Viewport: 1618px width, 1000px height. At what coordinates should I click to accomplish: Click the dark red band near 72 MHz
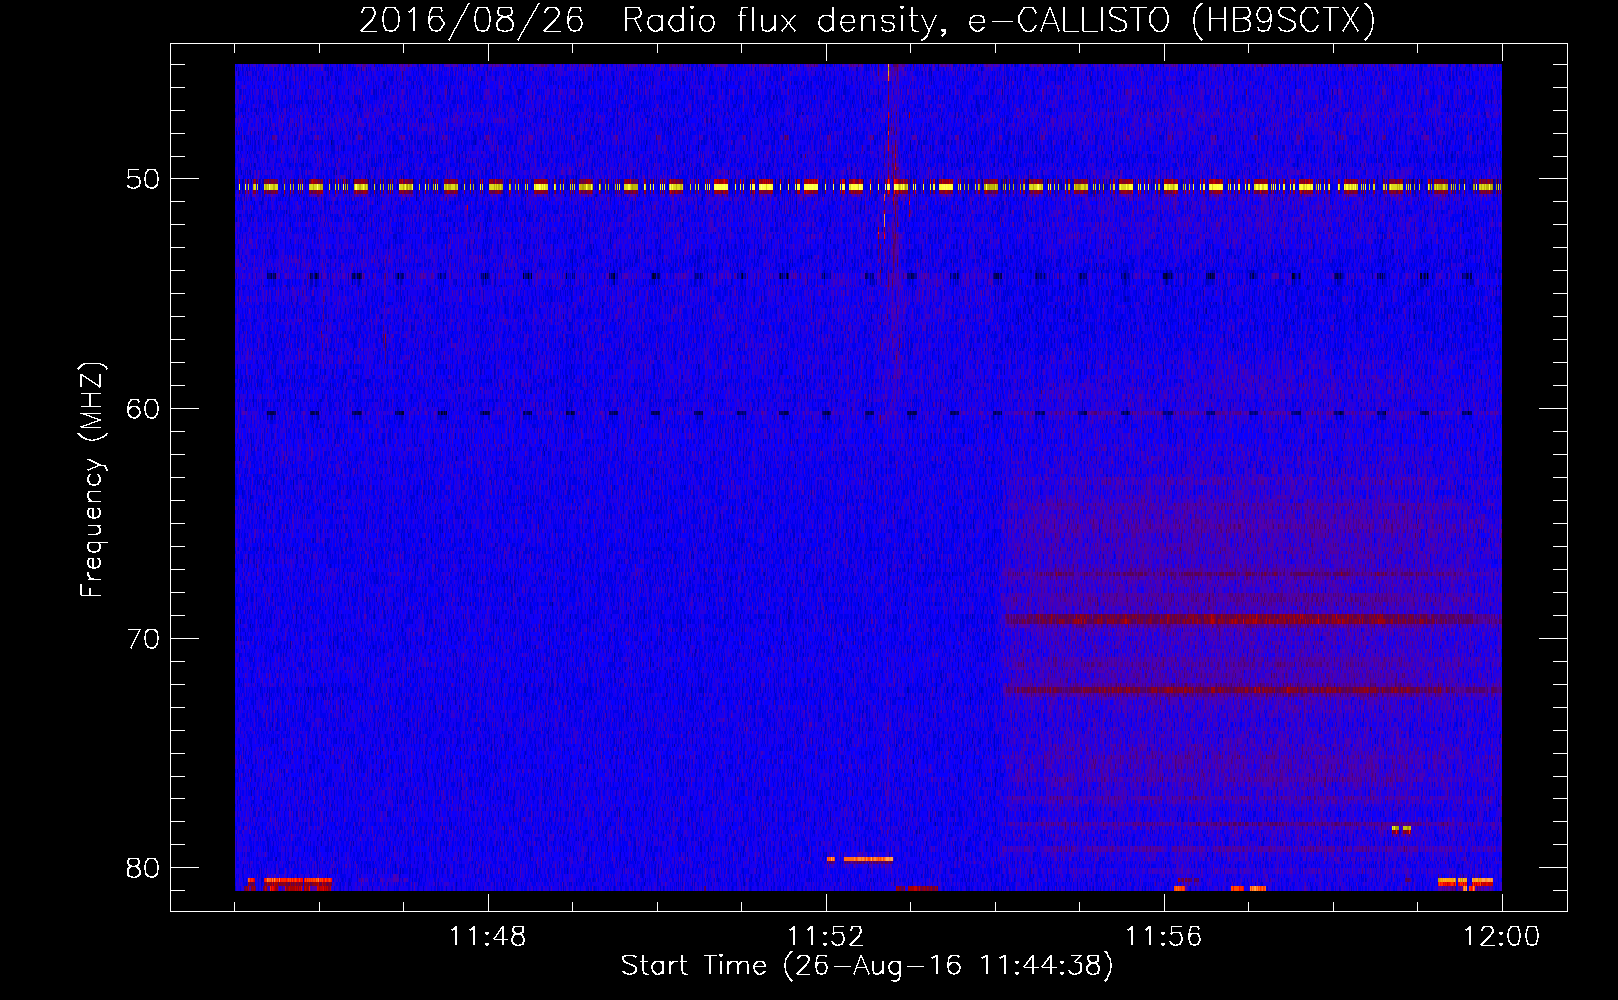pyautogui.click(x=1252, y=690)
